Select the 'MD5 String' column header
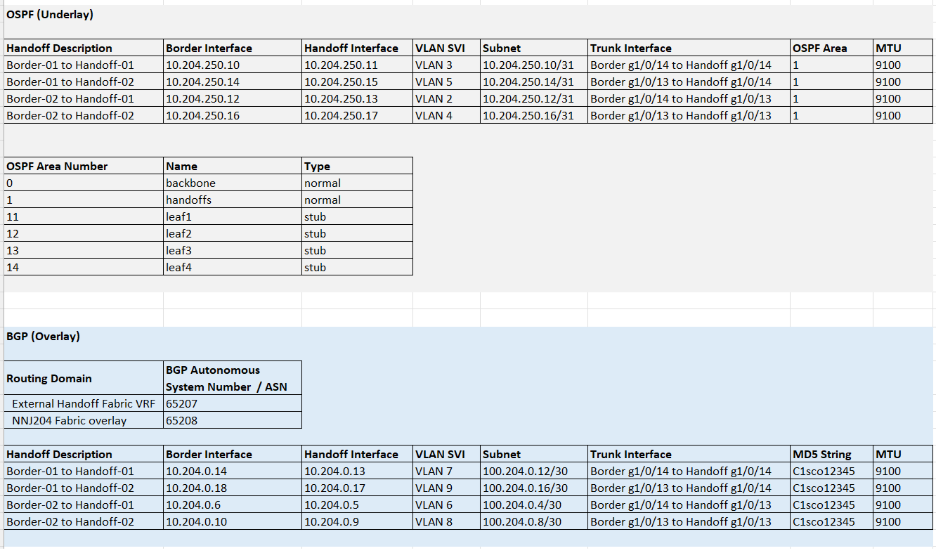The image size is (936, 549). (x=832, y=454)
